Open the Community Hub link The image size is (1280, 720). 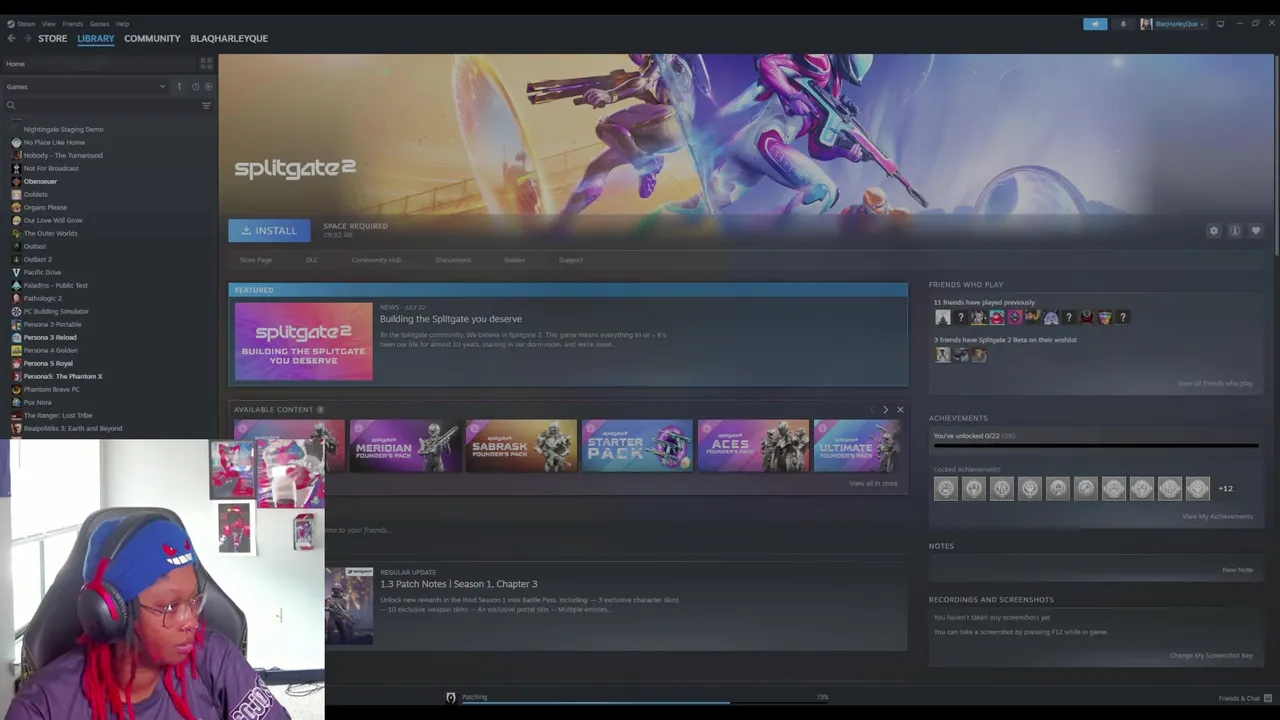[x=376, y=260]
